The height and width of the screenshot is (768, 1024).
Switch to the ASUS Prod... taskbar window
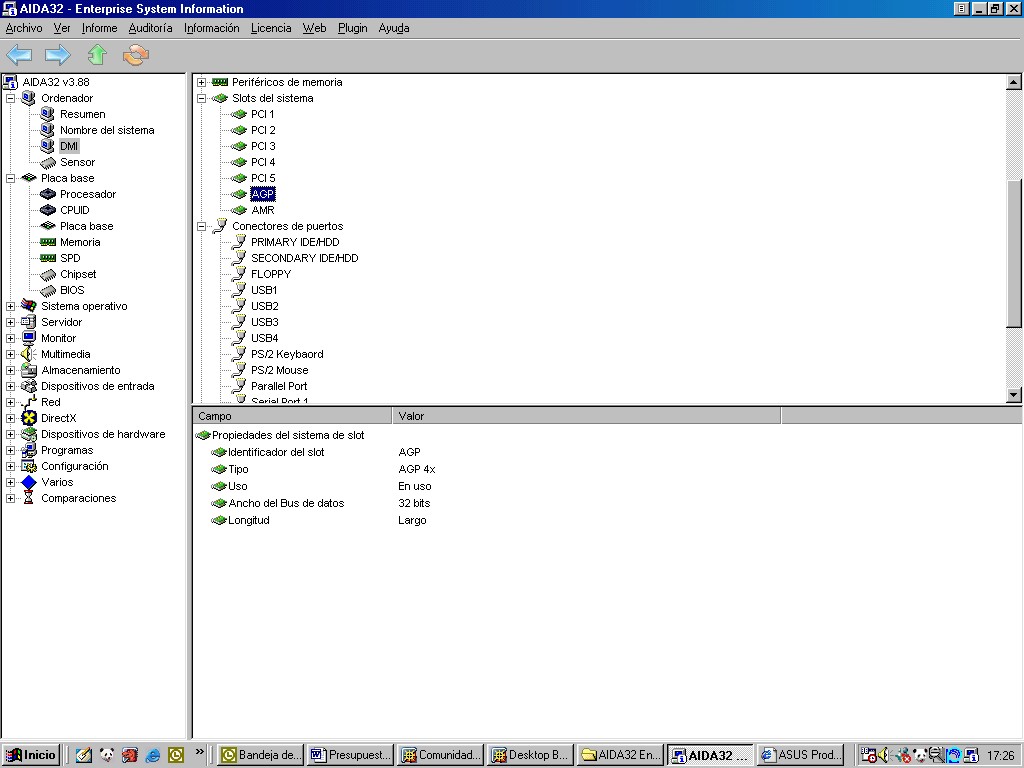point(801,755)
